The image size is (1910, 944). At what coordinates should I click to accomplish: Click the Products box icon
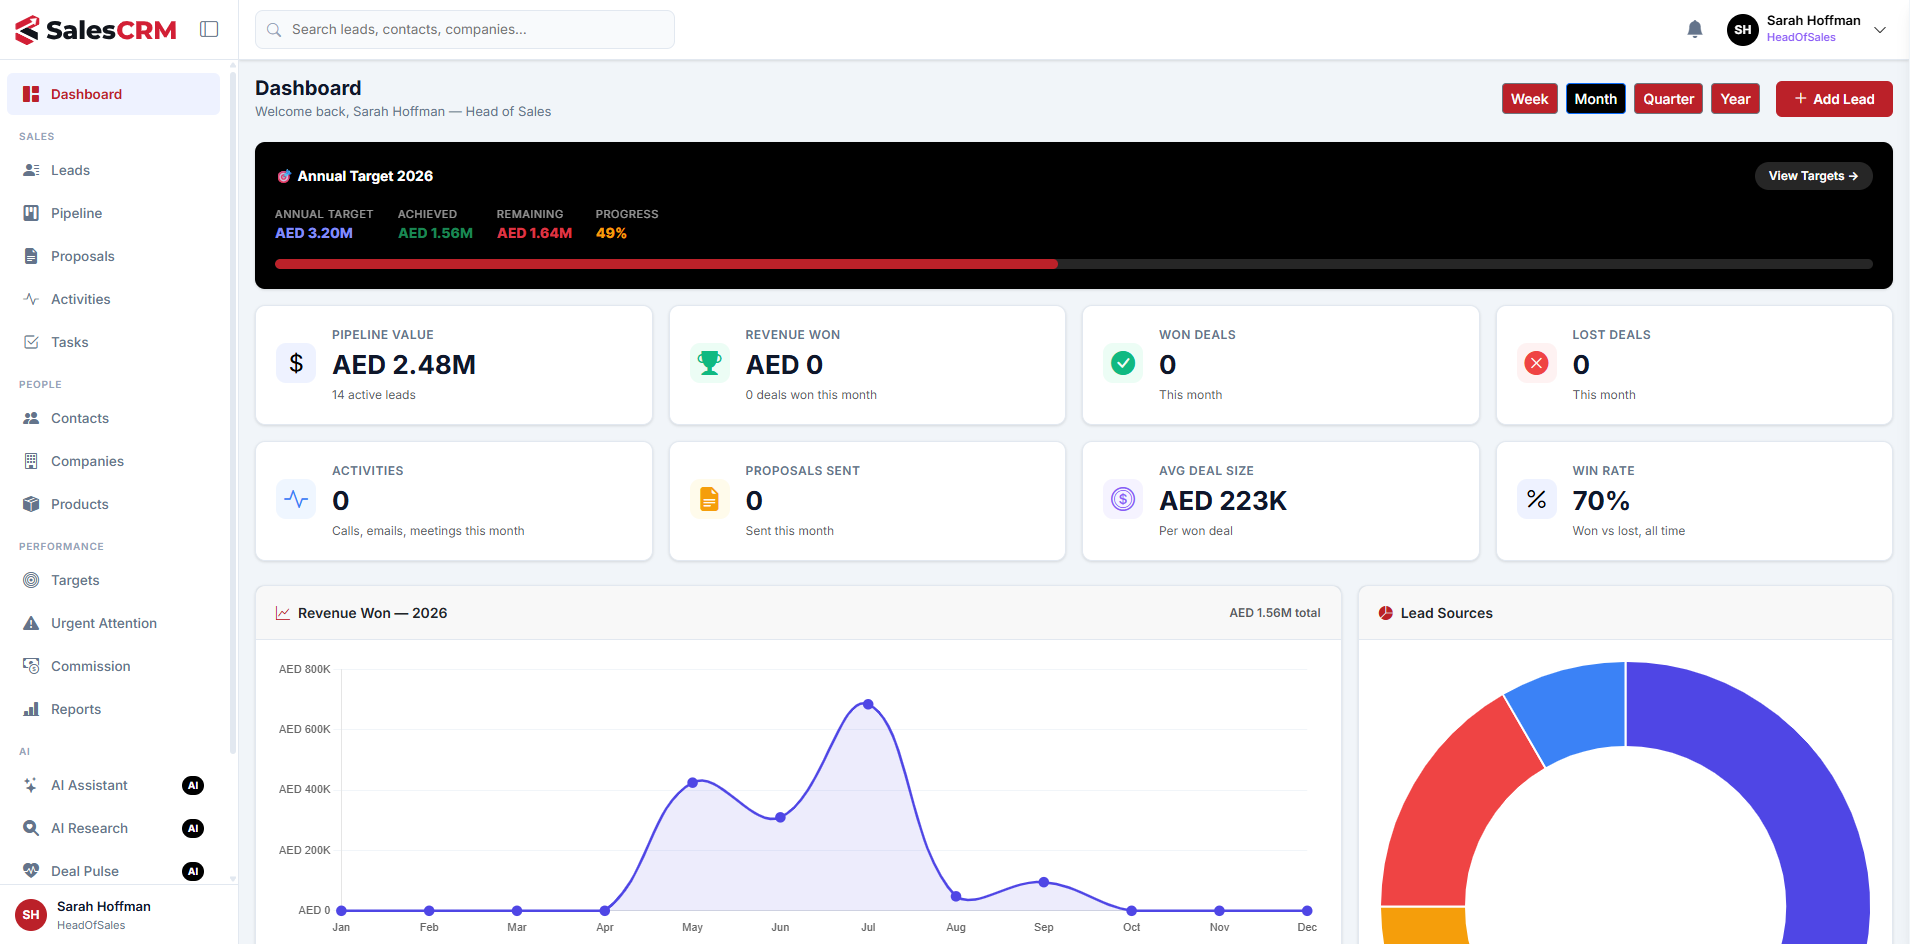31,504
